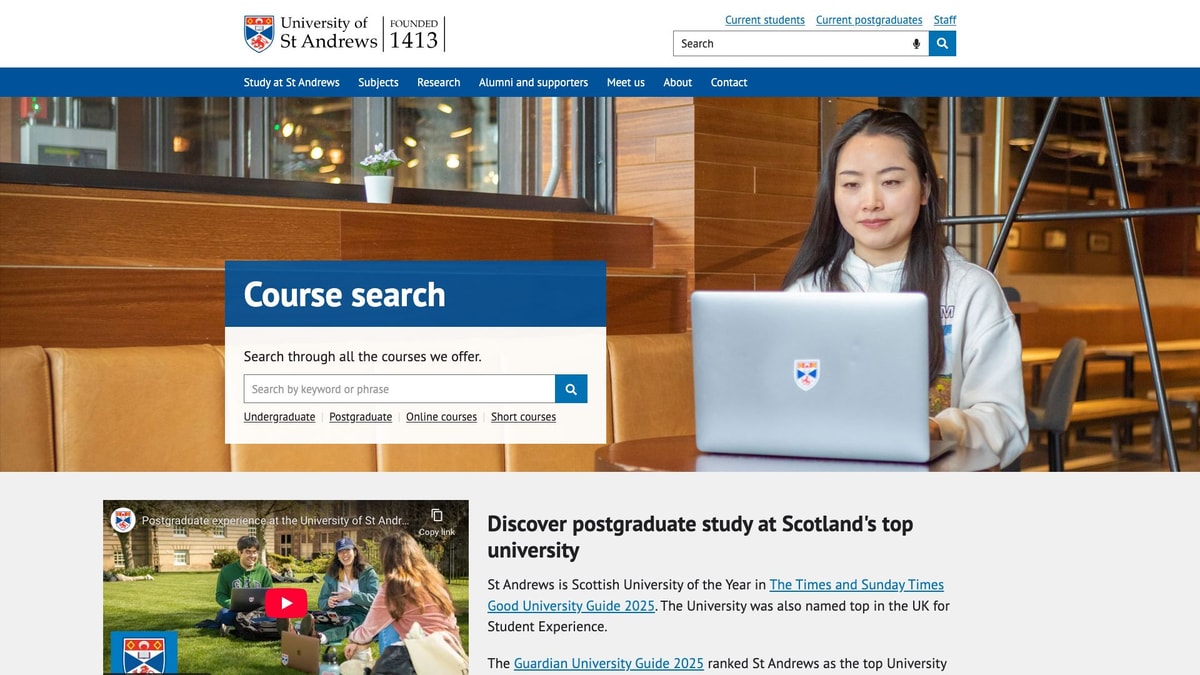
Task: Open the Study at St Andrews menu
Action: coord(291,82)
